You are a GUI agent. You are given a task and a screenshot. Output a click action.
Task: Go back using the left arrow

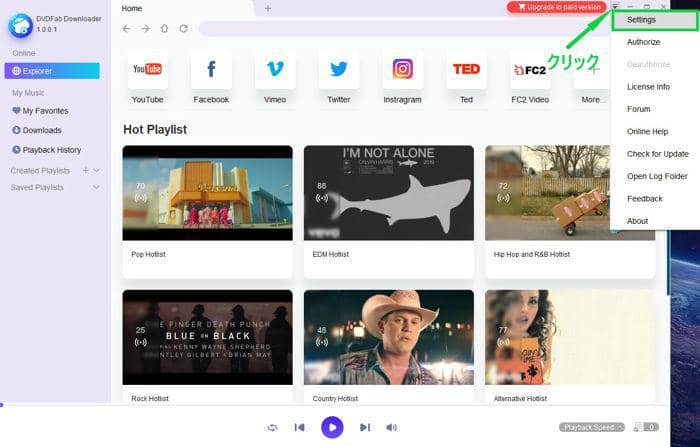(x=126, y=29)
